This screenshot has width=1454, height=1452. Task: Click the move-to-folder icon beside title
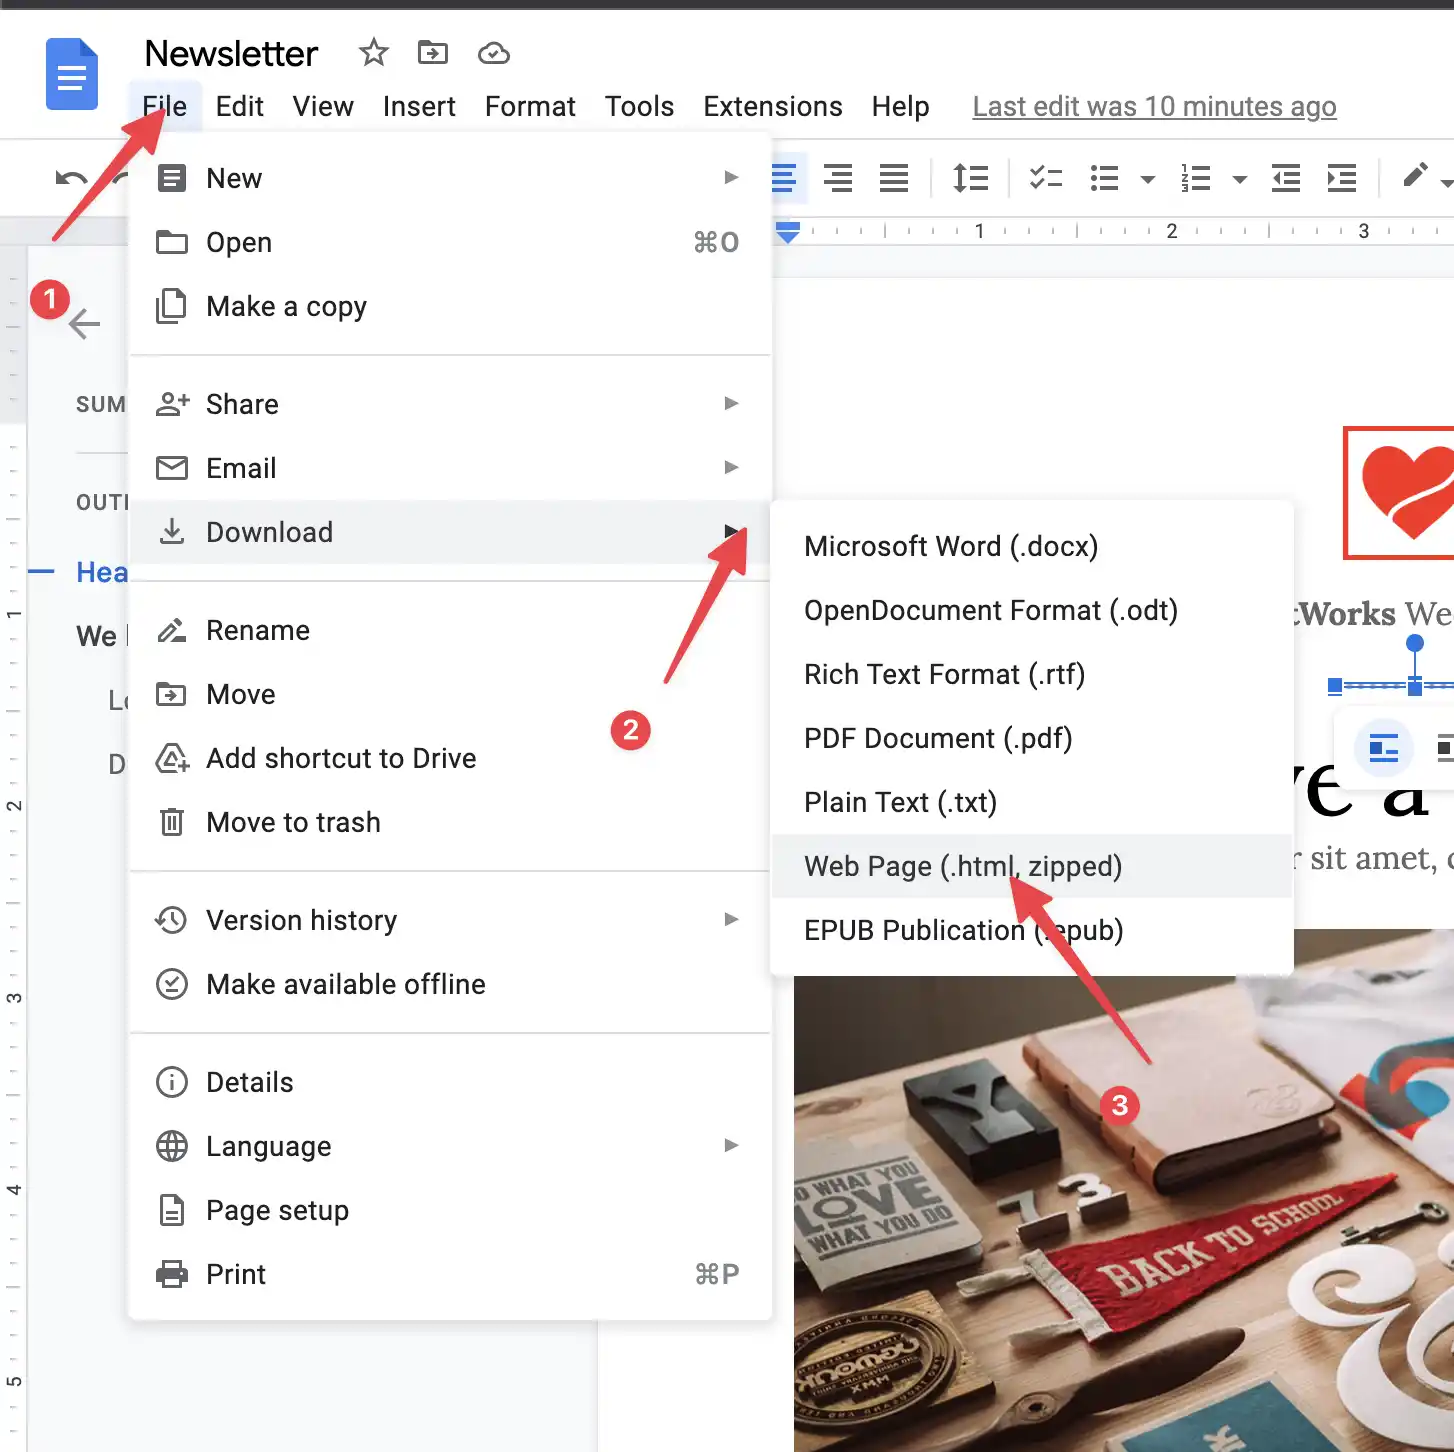pyautogui.click(x=433, y=52)
